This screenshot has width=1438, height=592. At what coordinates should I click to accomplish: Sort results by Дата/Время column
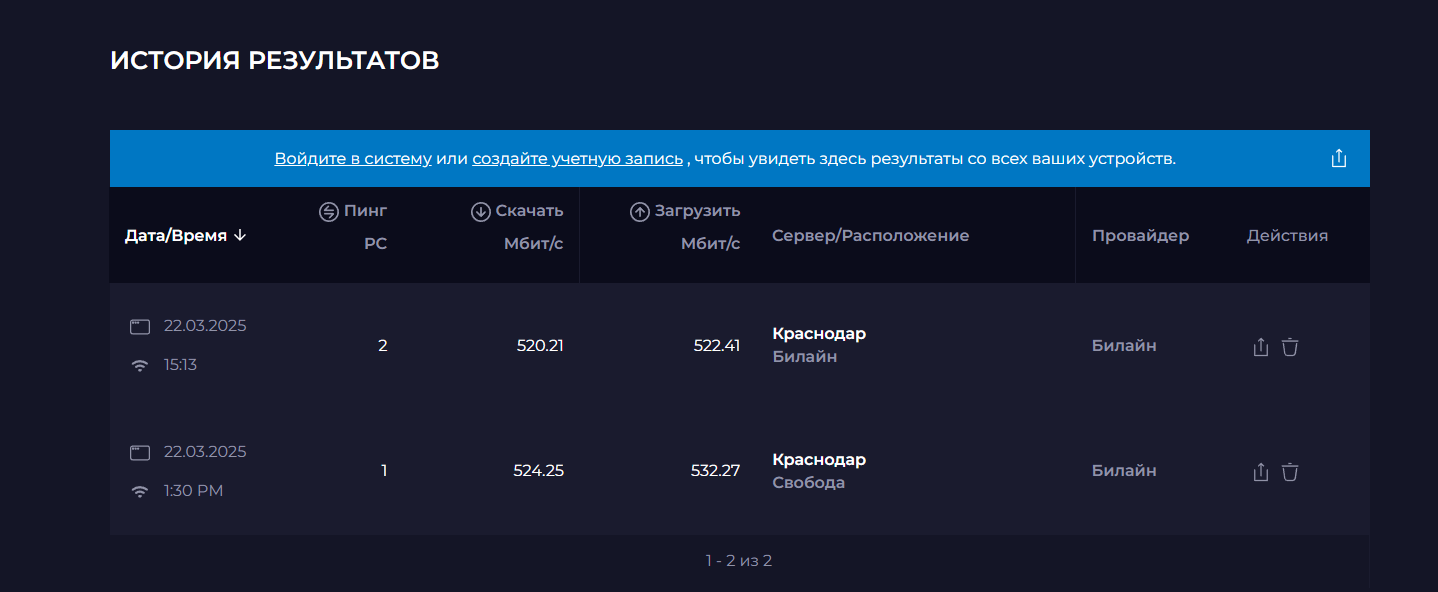coord(176,236)
